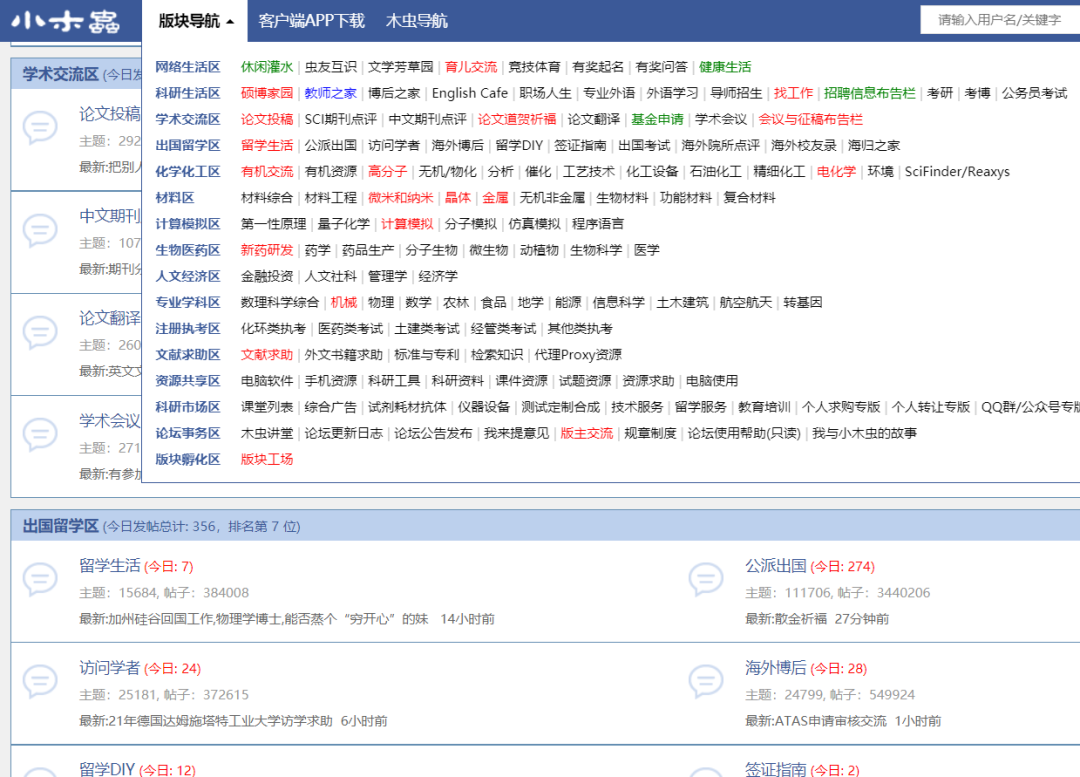Click the chat bubble icon beside 学术会议
The image size is (1080, 777).
point(40,434)
